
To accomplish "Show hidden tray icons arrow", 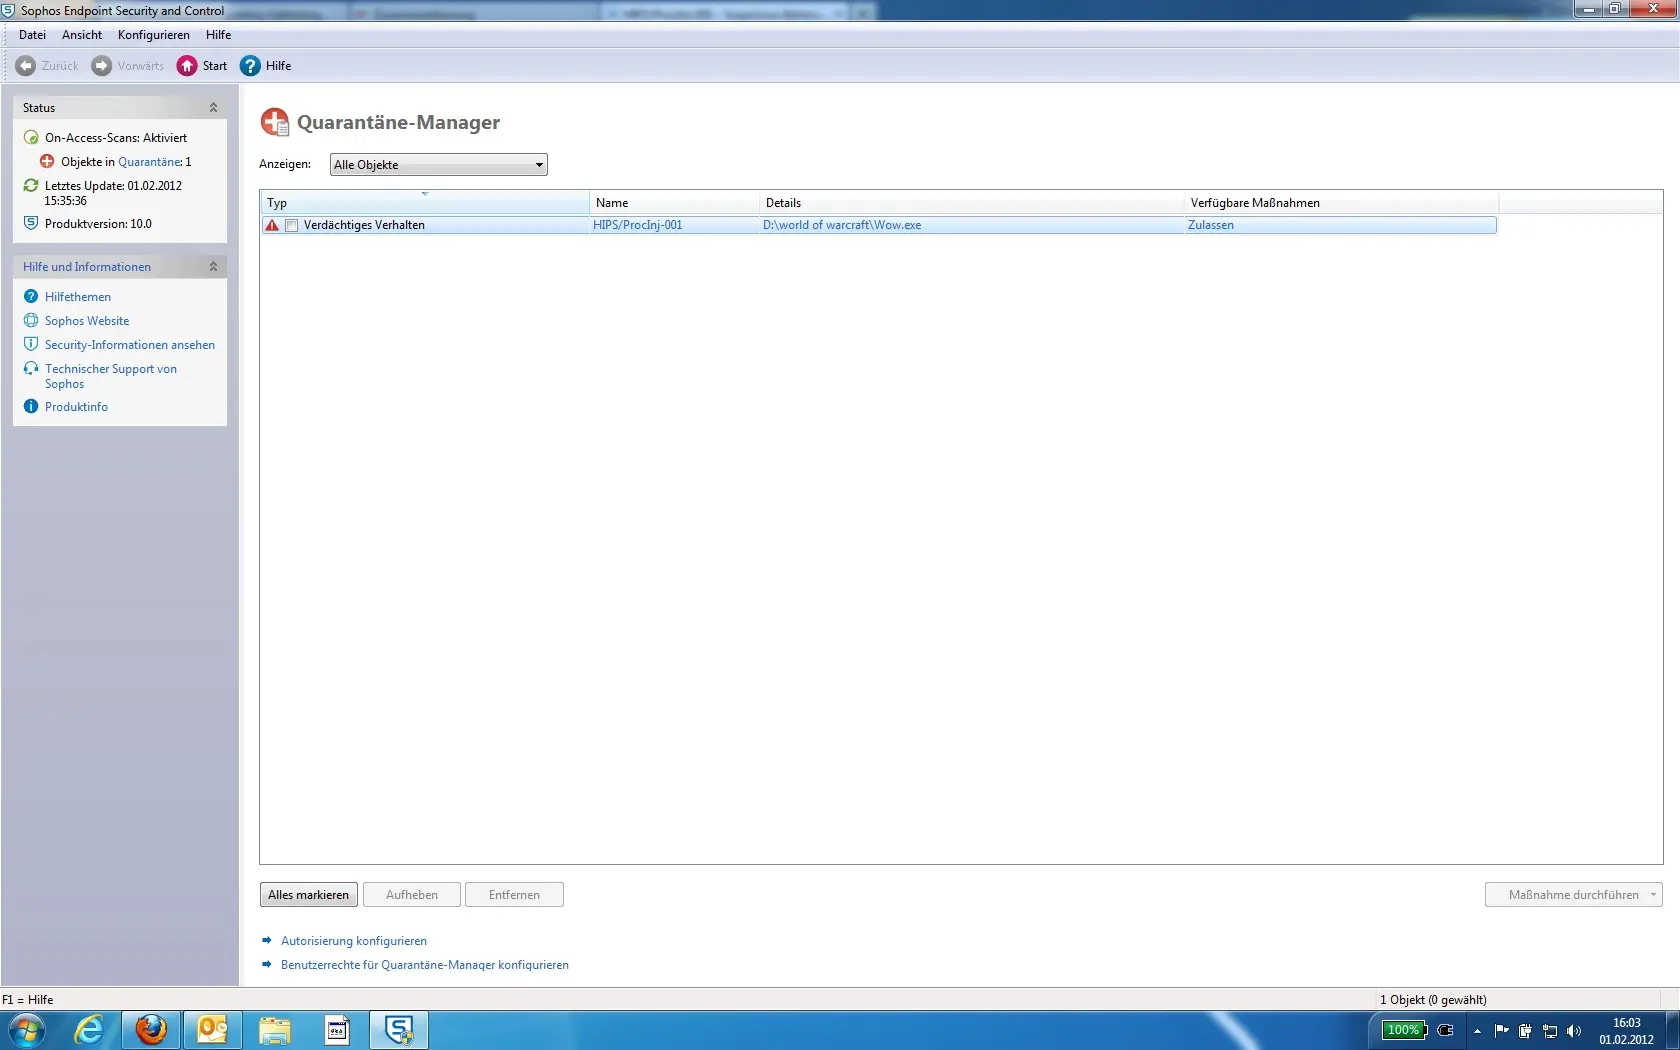I will [x=1477, y=1031].
